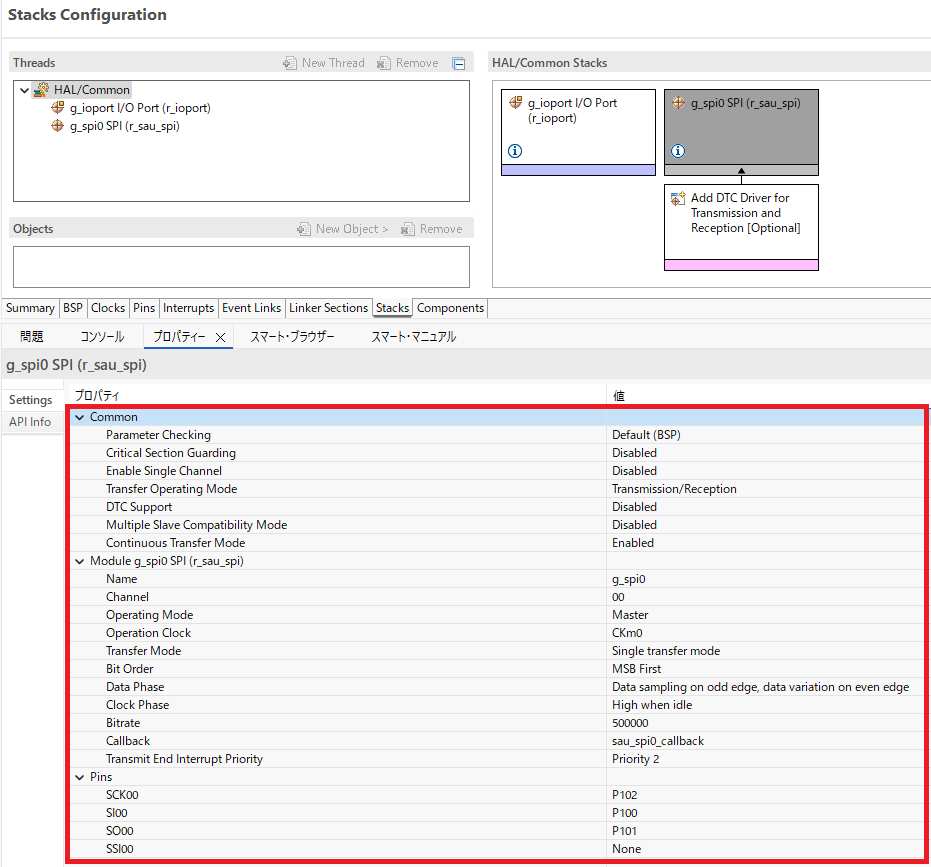Click the New Object icon
Viewport: 931px width, 867px height.
click(304, 229)
